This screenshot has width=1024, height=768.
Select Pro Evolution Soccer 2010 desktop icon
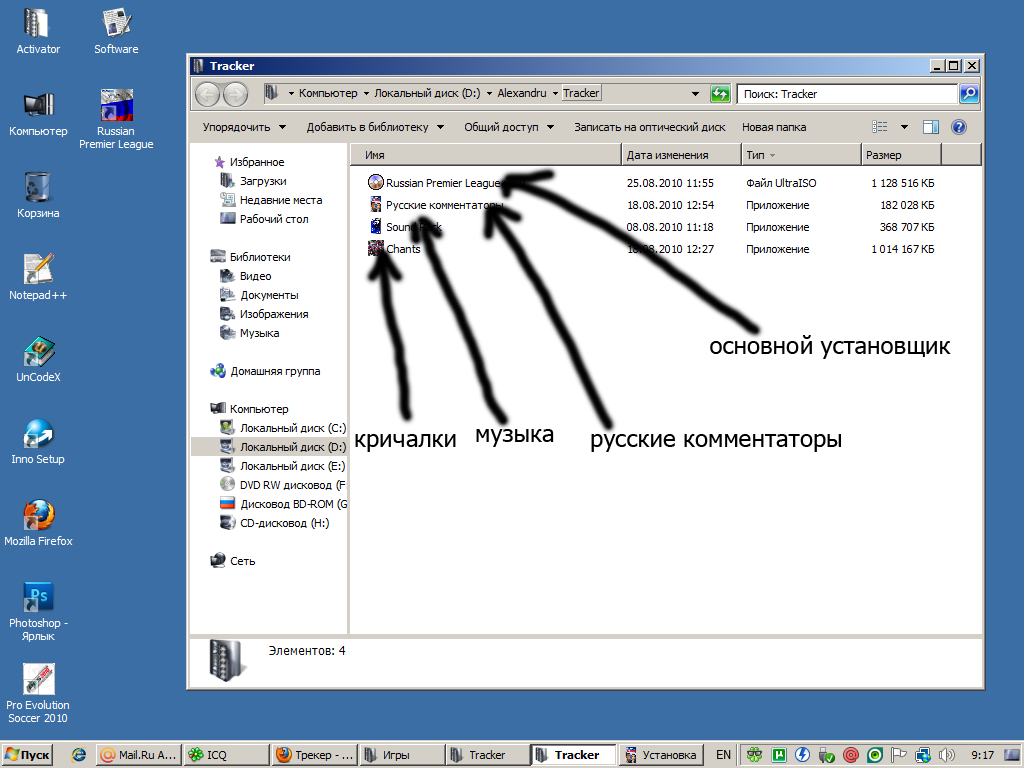[38, 694]
